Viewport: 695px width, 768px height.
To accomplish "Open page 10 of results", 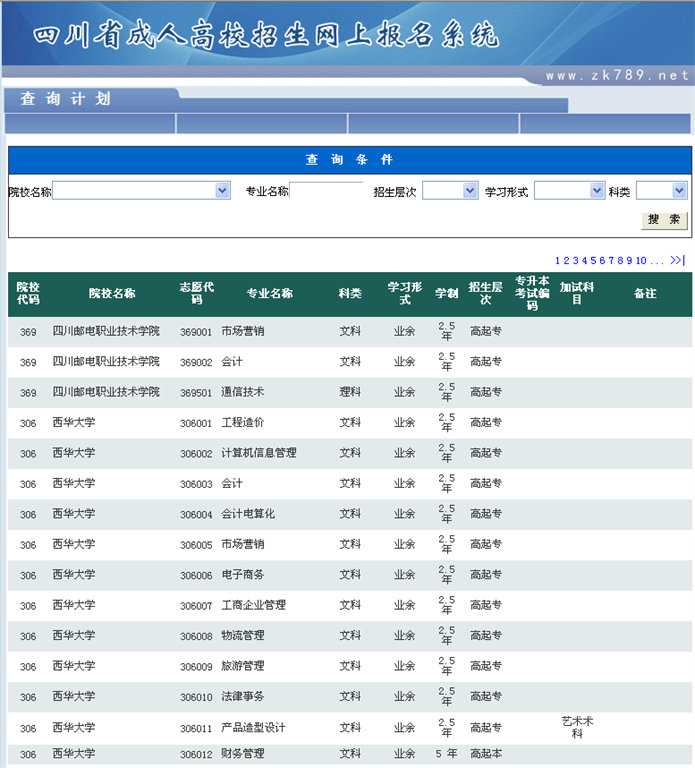I will [641, 260].
